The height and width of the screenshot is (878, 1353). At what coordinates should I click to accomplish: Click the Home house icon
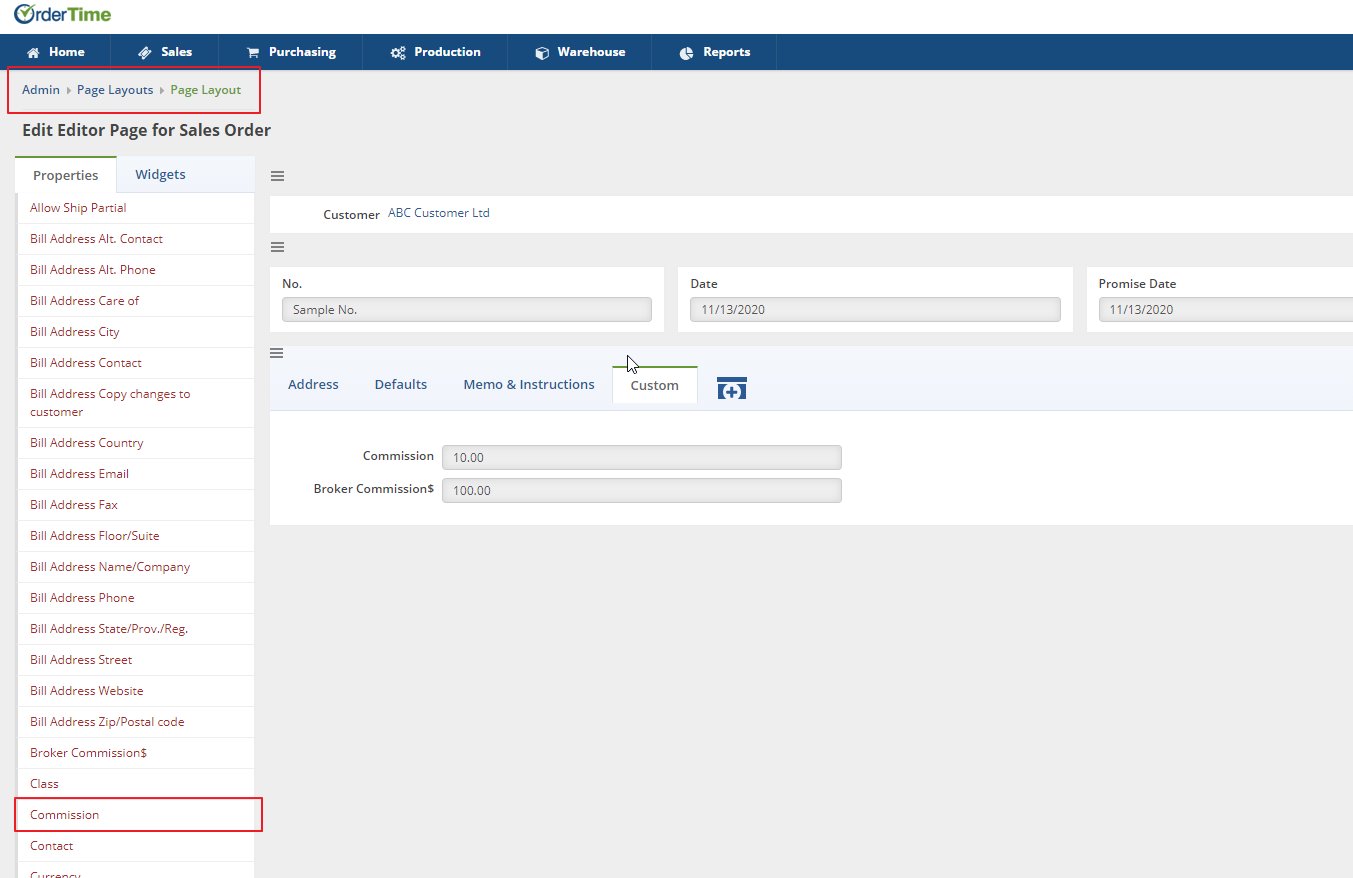[33, 53]
